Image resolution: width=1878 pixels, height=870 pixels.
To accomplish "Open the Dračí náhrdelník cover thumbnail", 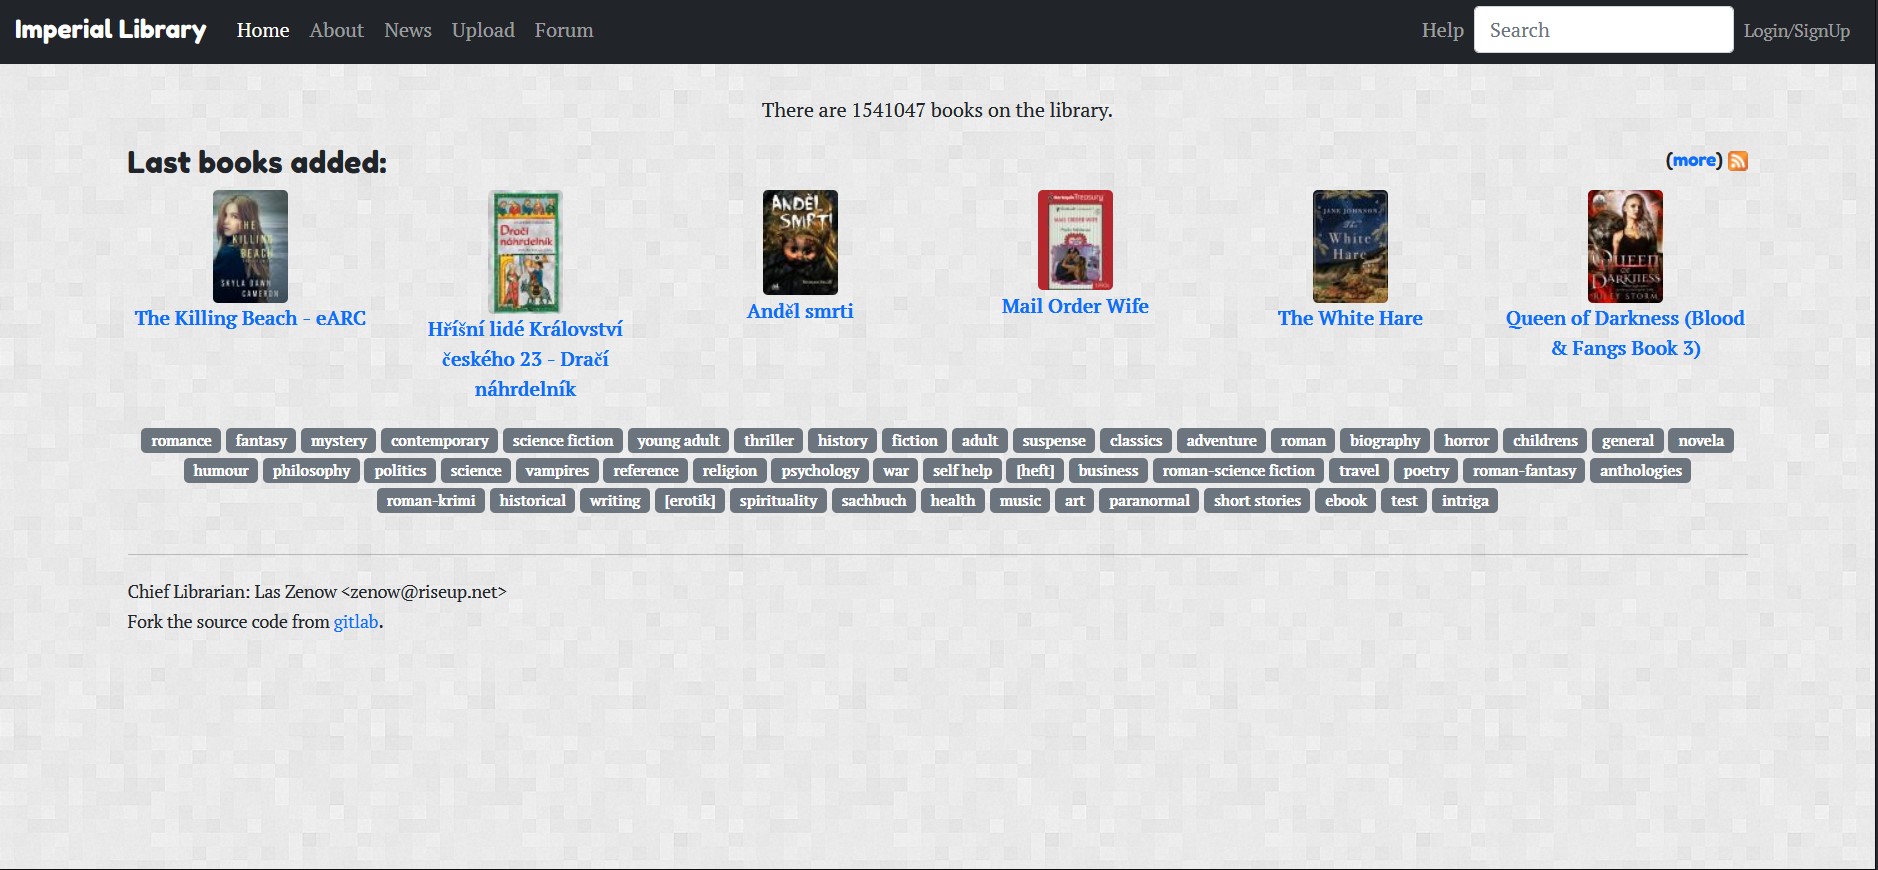I will pos(525,252).
